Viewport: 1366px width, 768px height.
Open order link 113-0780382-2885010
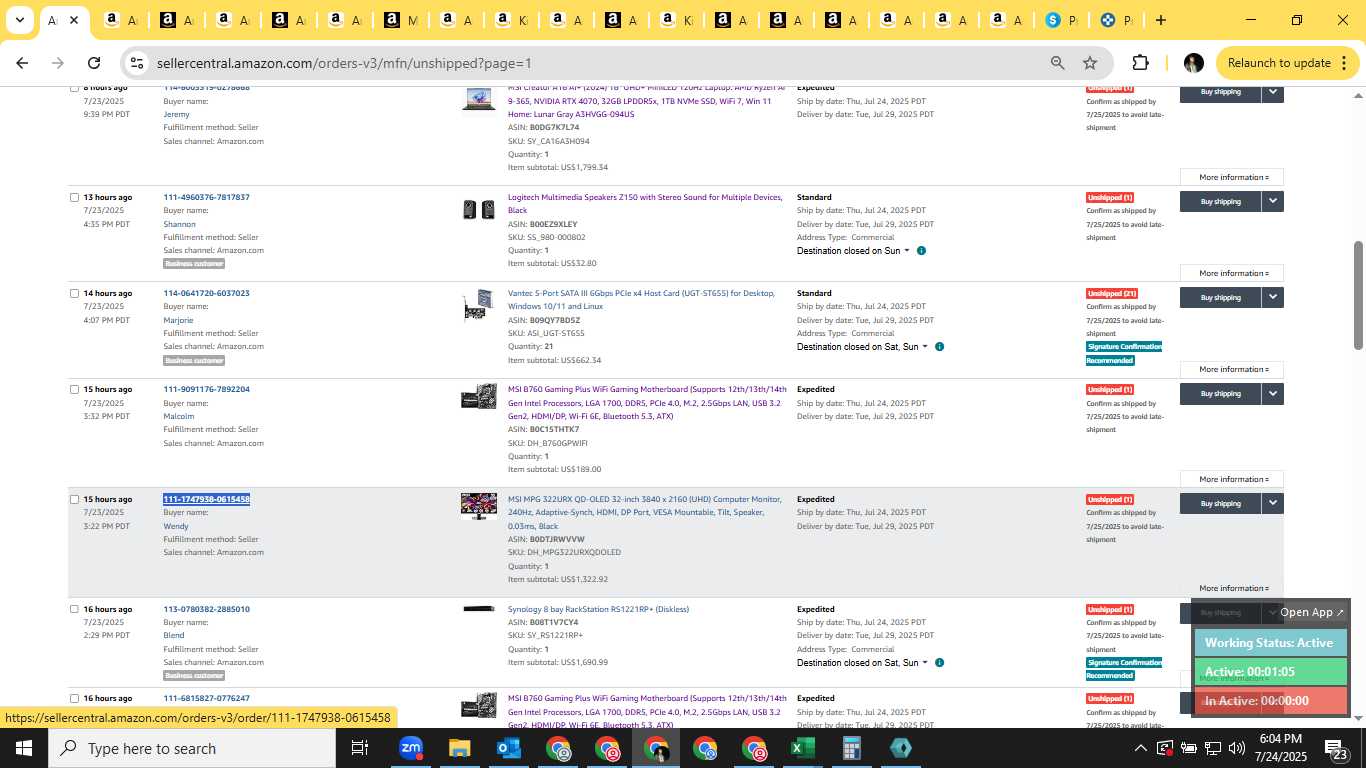[206, 609]
